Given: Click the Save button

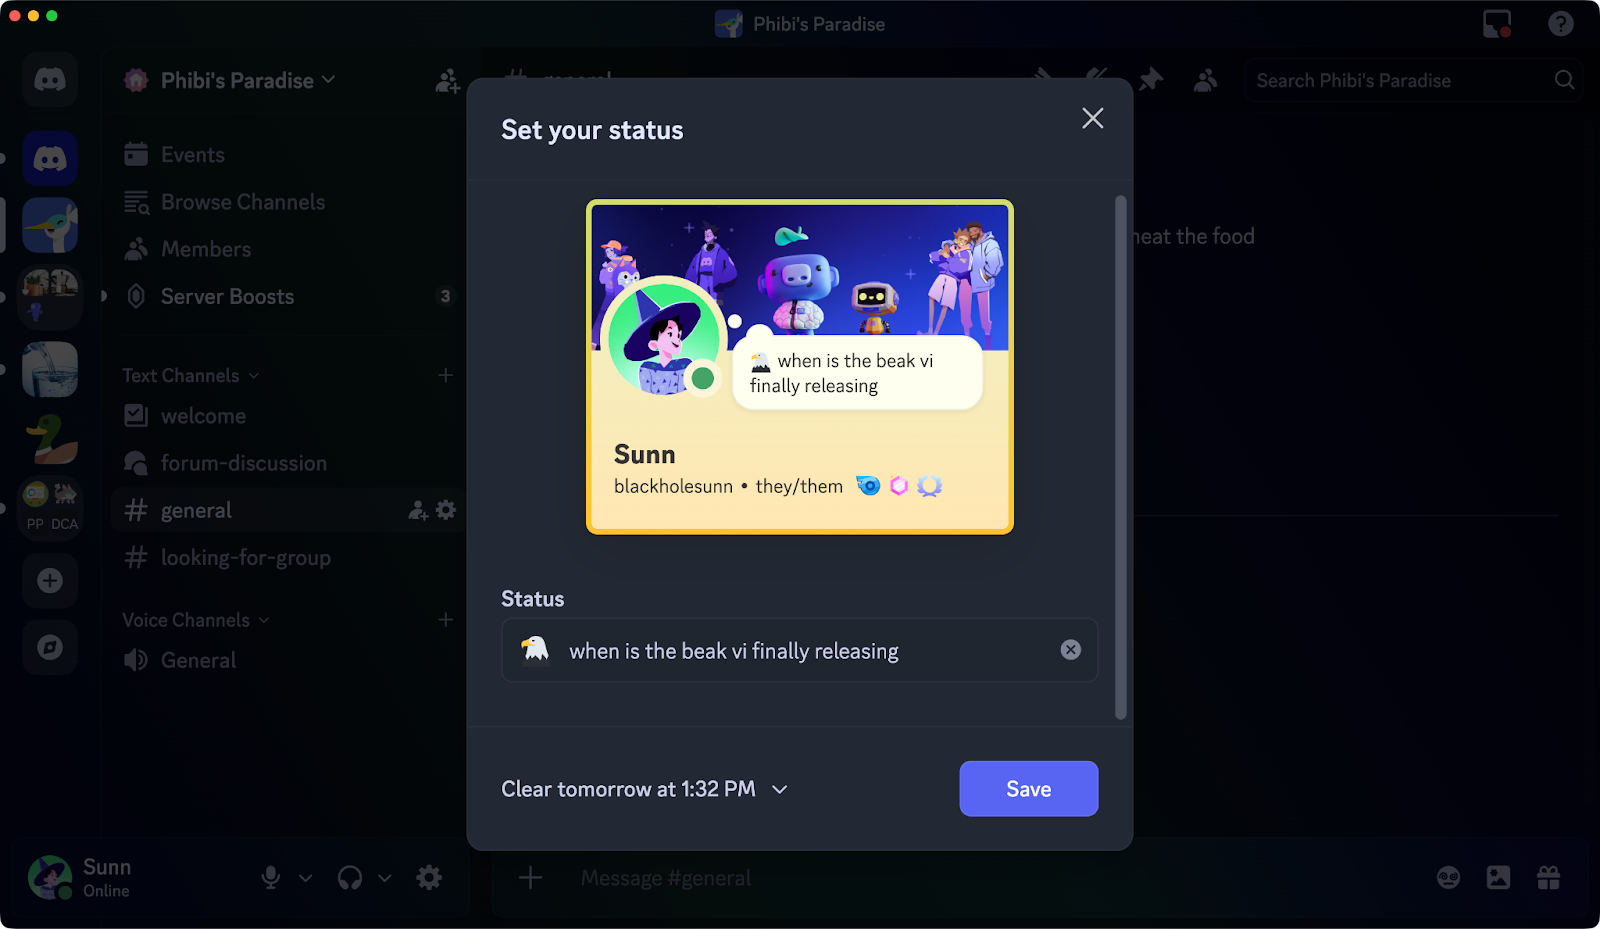Looking at the screenshot, I should 1029,789.
